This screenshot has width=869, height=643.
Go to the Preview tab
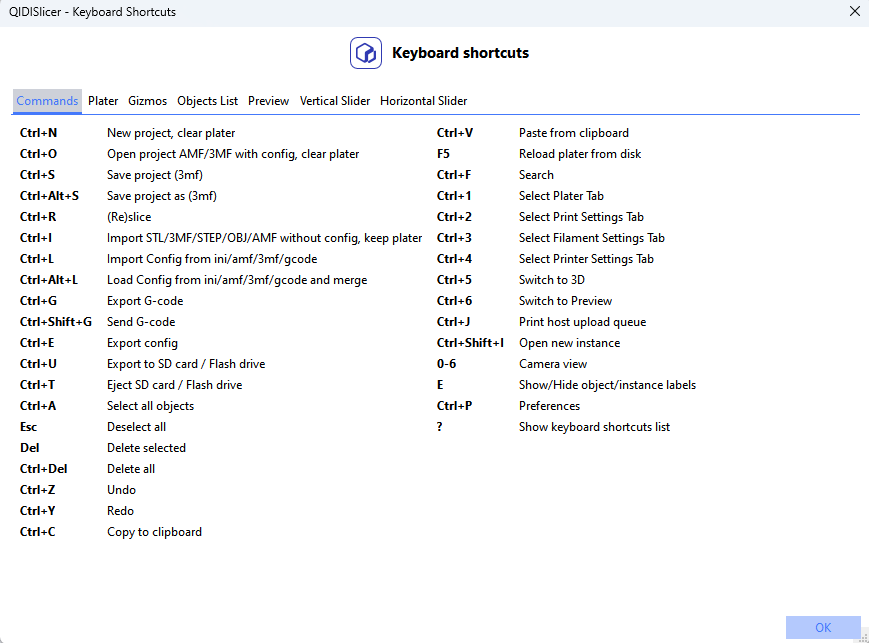(268, 101)
